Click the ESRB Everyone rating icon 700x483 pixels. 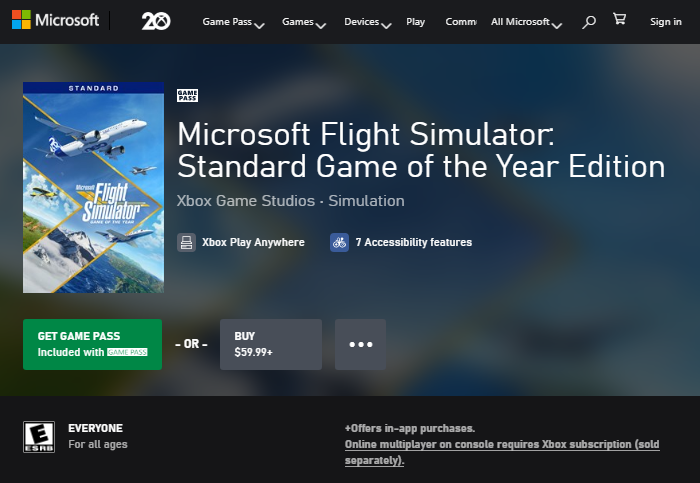(38, 436)
